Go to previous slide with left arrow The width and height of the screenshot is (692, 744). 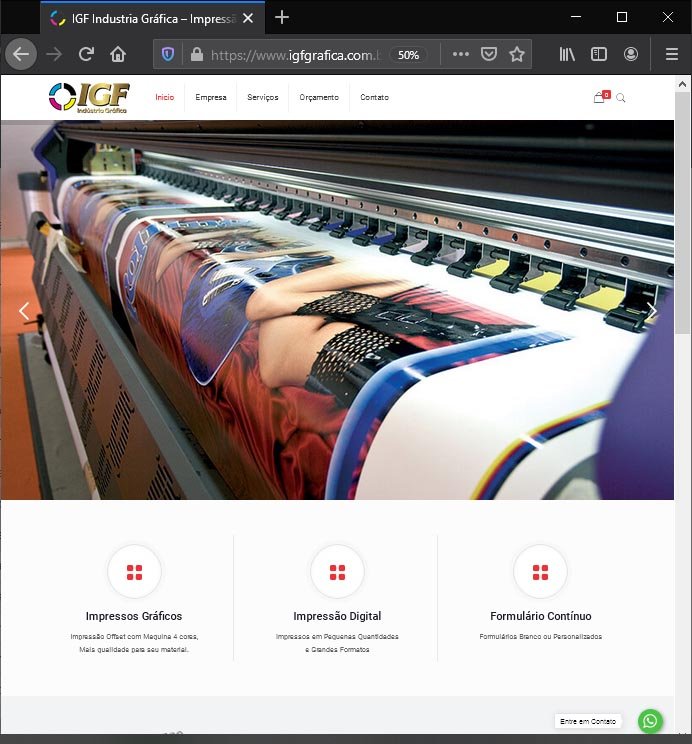click(24, 311)
